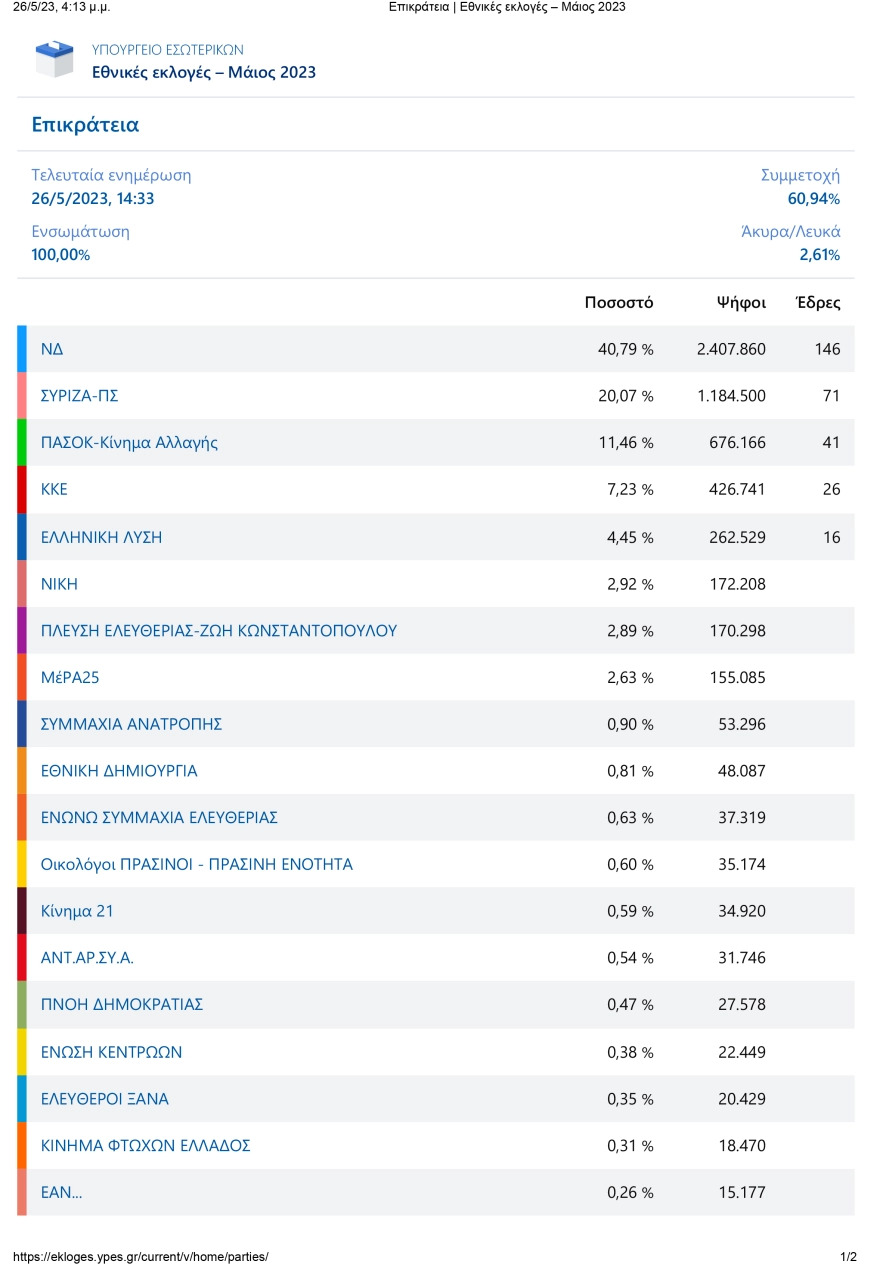880x1264 pixels.
Task: Select the ΚΙΝΗΜΑ ΦΤΩΧΩΝ ΕΛΛΑΔΟΣ row
Action: 145,1146
